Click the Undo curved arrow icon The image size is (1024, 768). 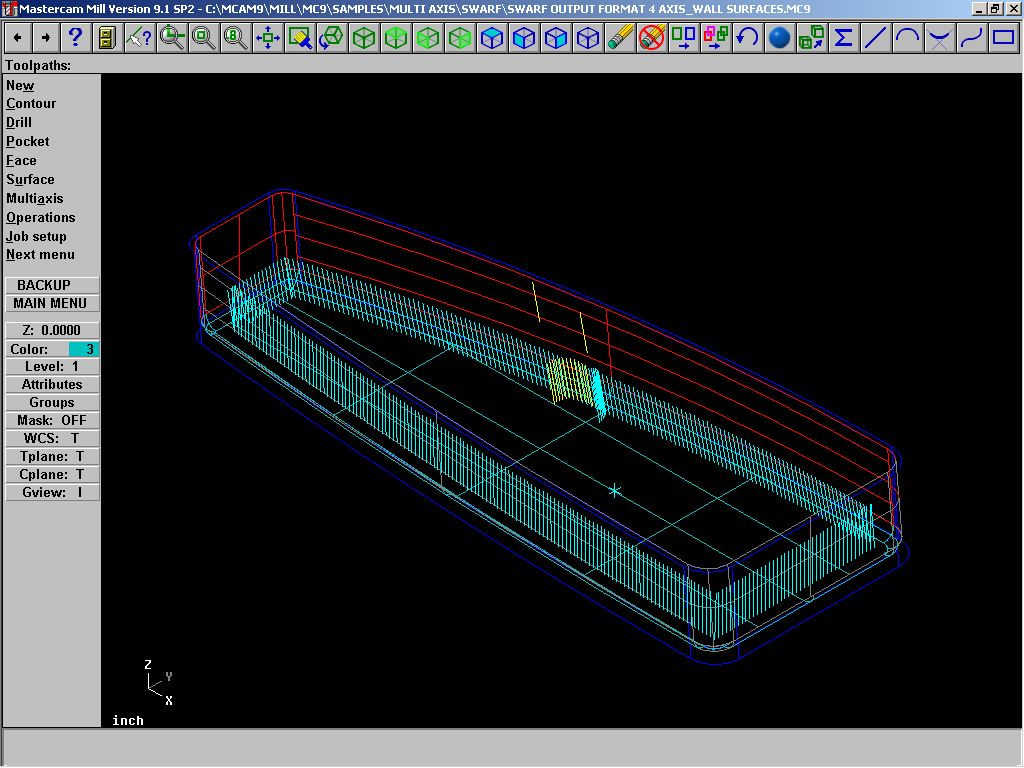(748, 38)
